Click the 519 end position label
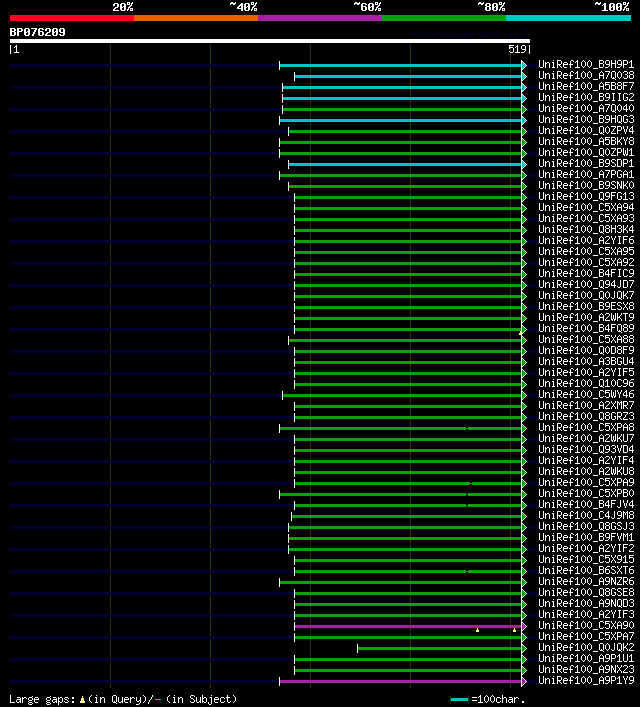The height and width of the screenshot is (707, 640). 517,49
